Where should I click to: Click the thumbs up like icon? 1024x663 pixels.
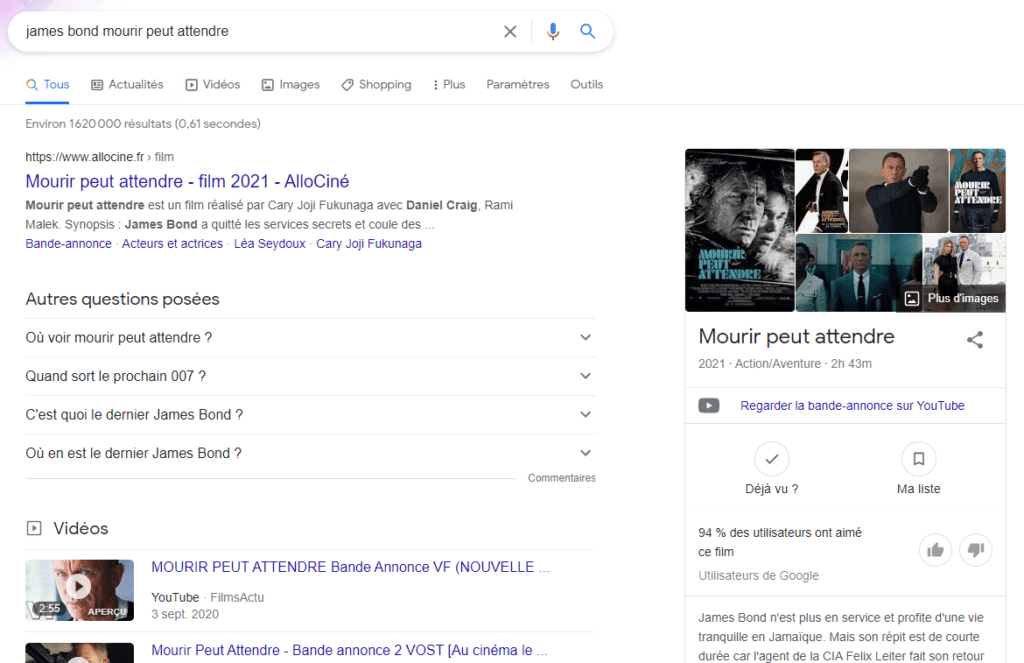click(935, 549)
